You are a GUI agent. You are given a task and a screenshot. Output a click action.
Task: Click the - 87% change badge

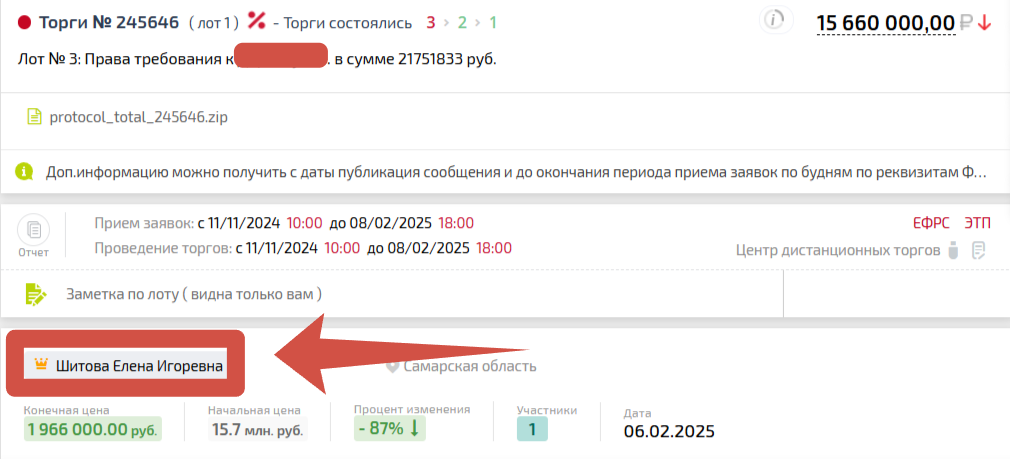(x=390, y=429)
